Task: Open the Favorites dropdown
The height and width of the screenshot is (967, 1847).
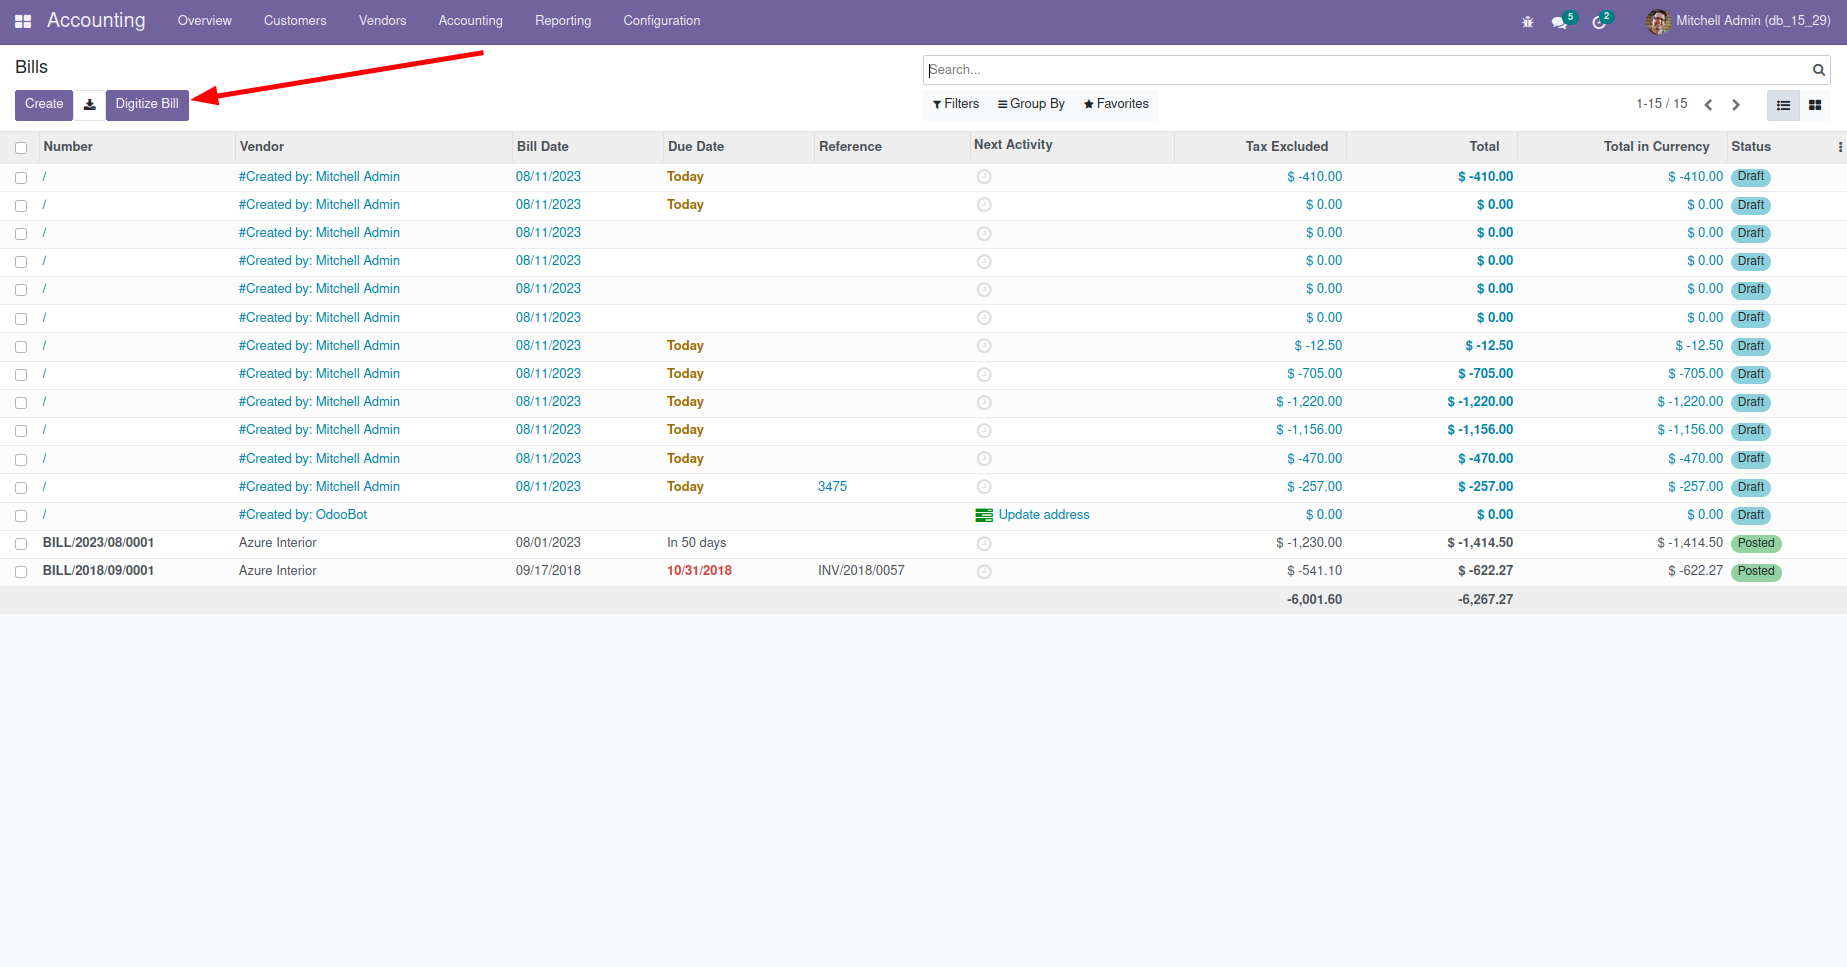Action: point(1116,104)
